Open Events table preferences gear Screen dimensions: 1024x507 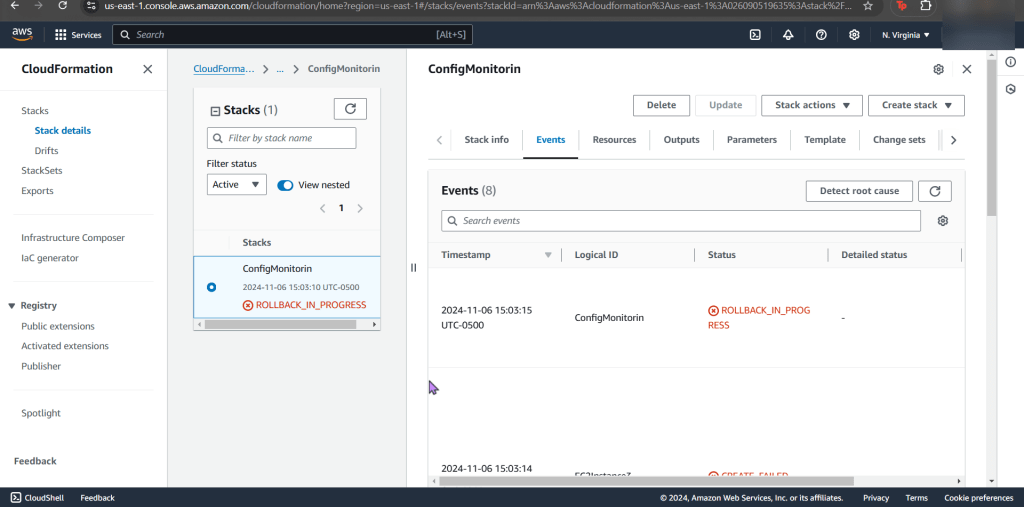pos(942,221)
